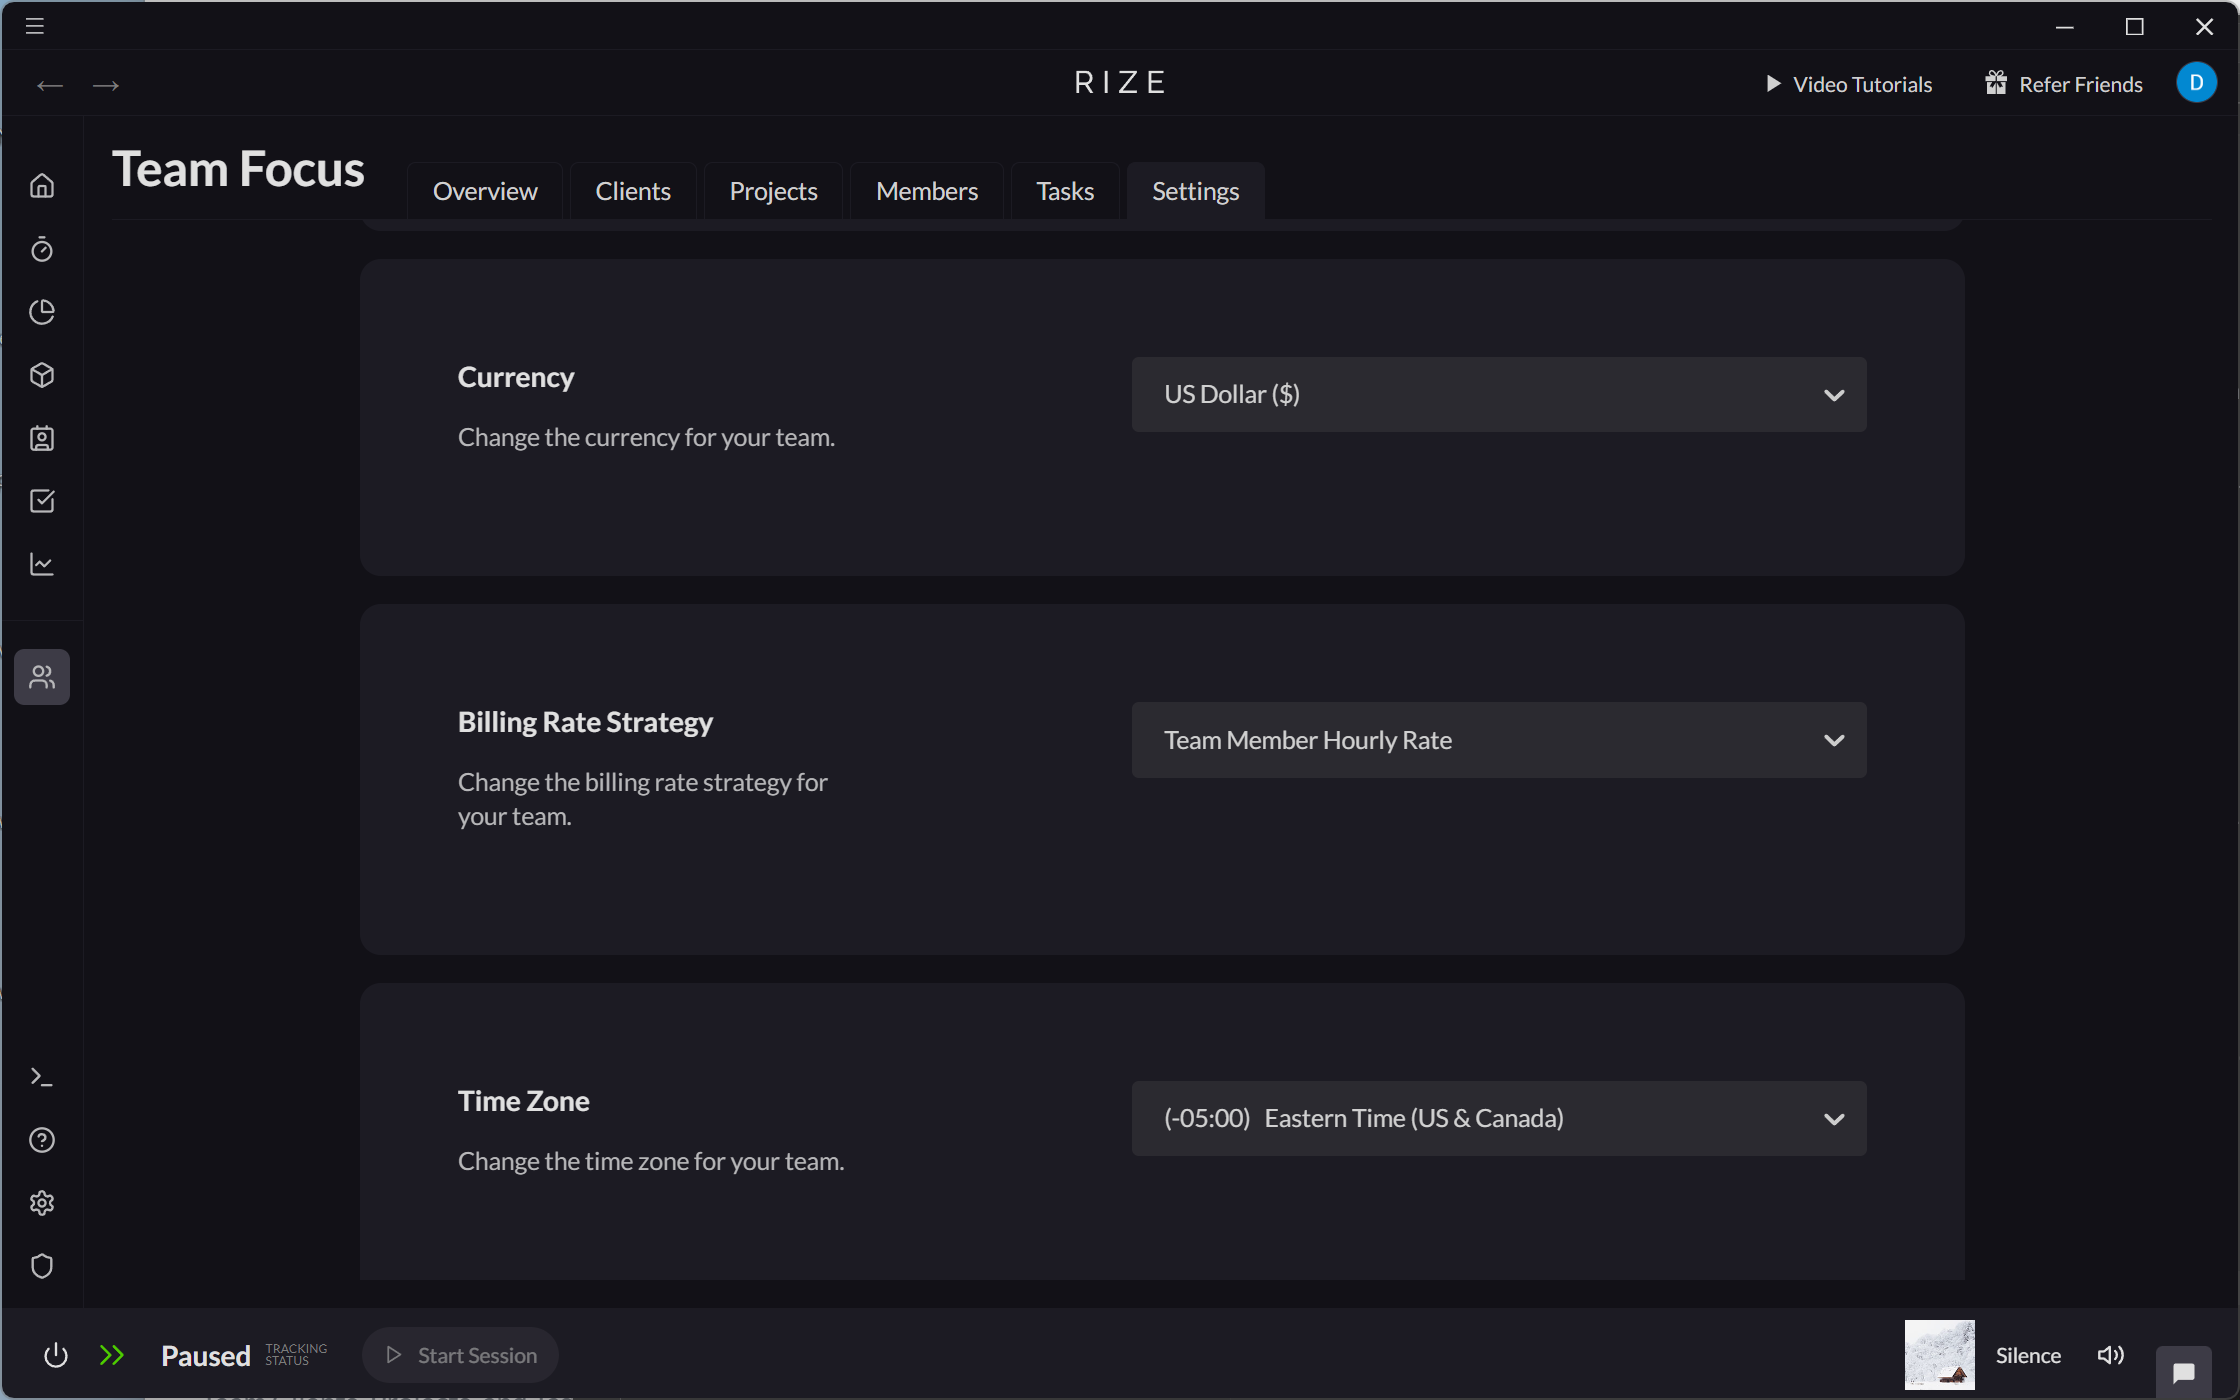Switch to the Clients tab

633,191
